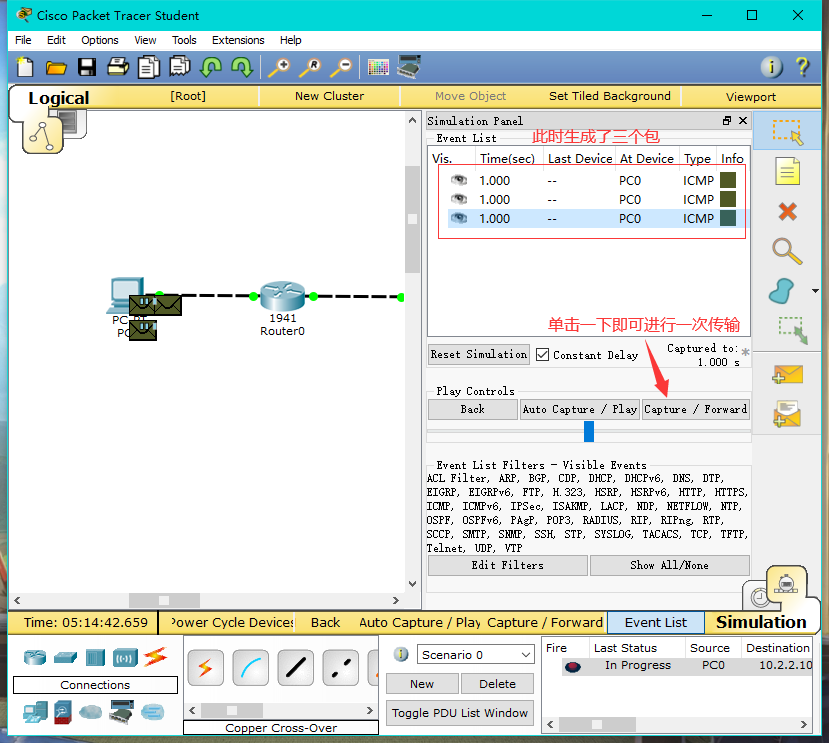
Task: Open Info color box of first ICMP event
Action: click(x=728, y=180)
